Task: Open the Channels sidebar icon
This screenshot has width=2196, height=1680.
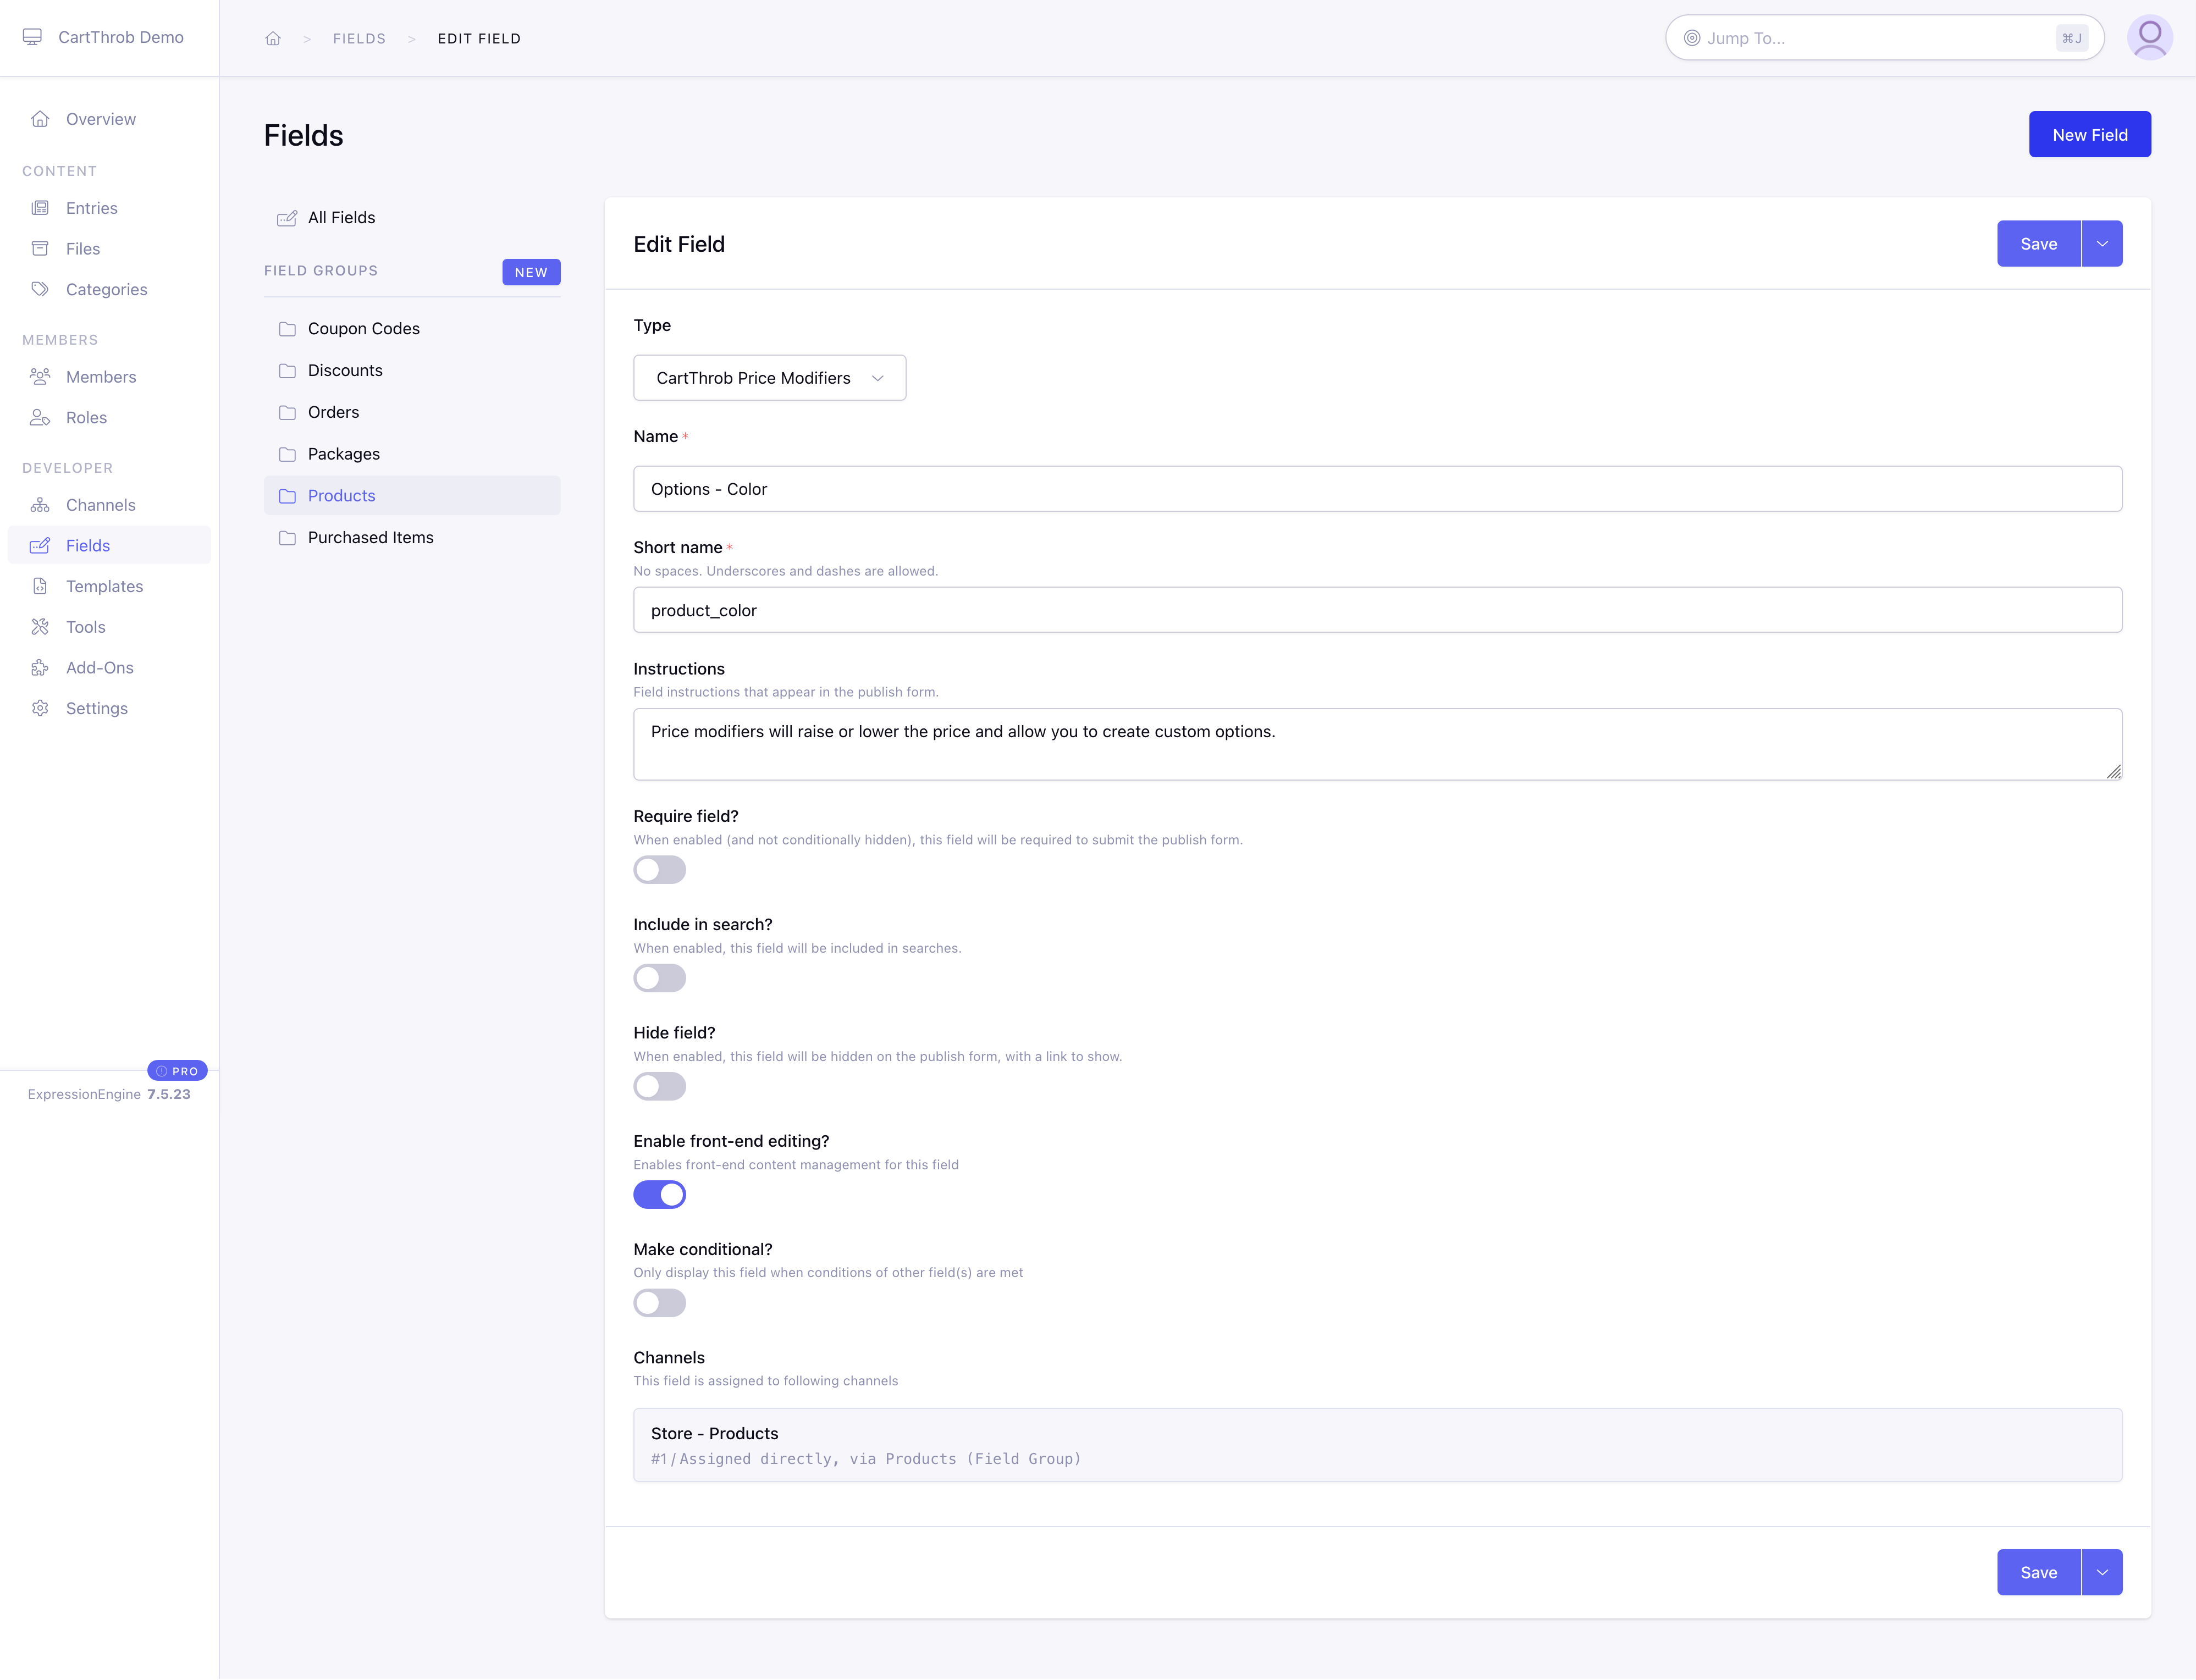Action: (x=40, y=505)
